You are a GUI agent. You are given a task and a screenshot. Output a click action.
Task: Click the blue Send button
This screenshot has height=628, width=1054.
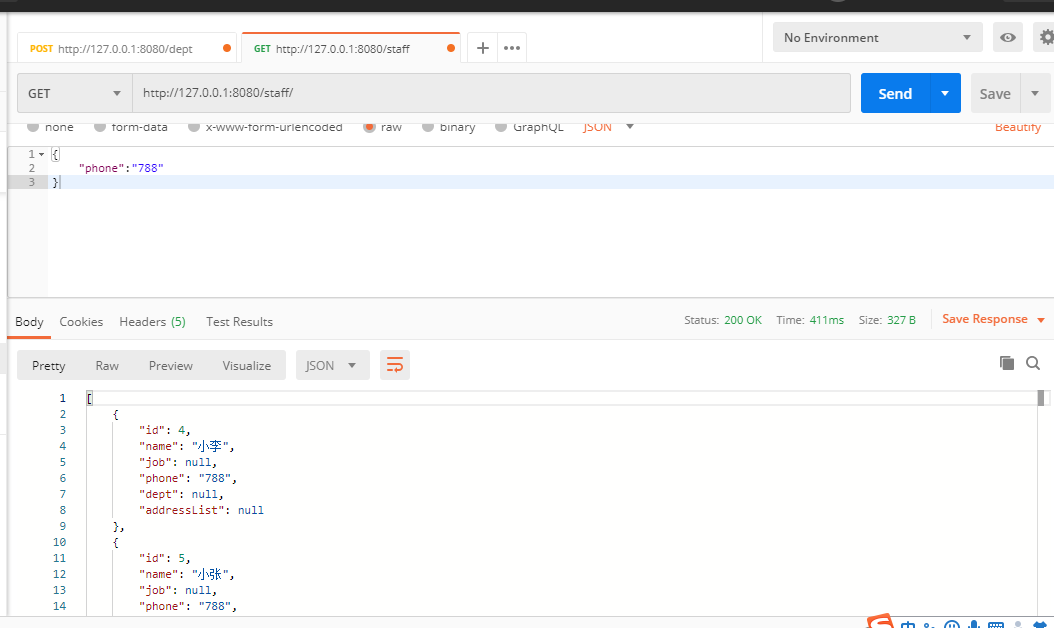tap(895, 93)
